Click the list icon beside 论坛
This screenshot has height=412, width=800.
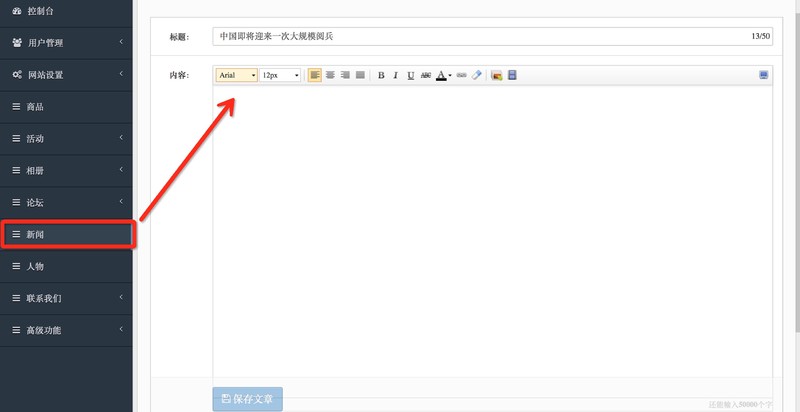16,203
